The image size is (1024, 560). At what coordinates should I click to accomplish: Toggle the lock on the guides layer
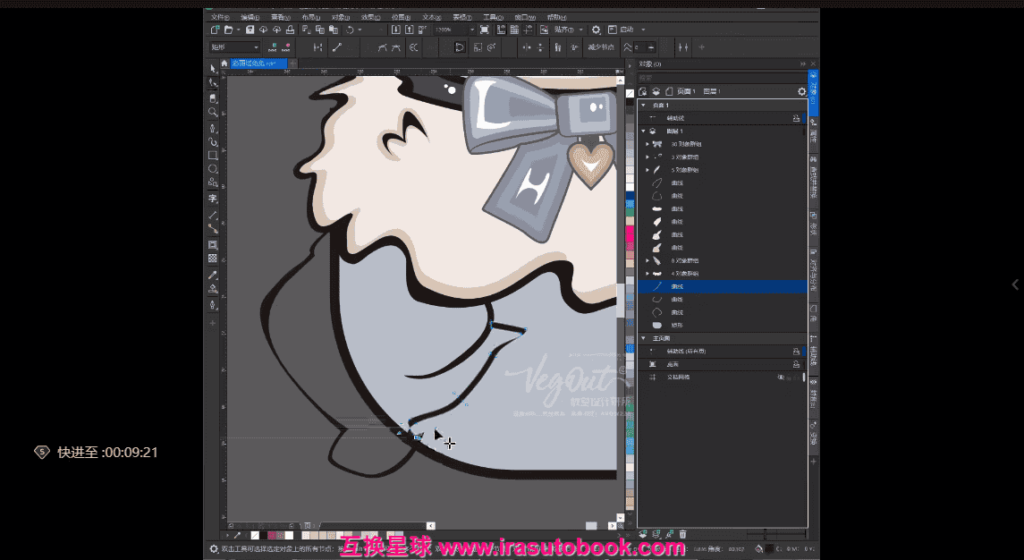(x=796, y=117)
